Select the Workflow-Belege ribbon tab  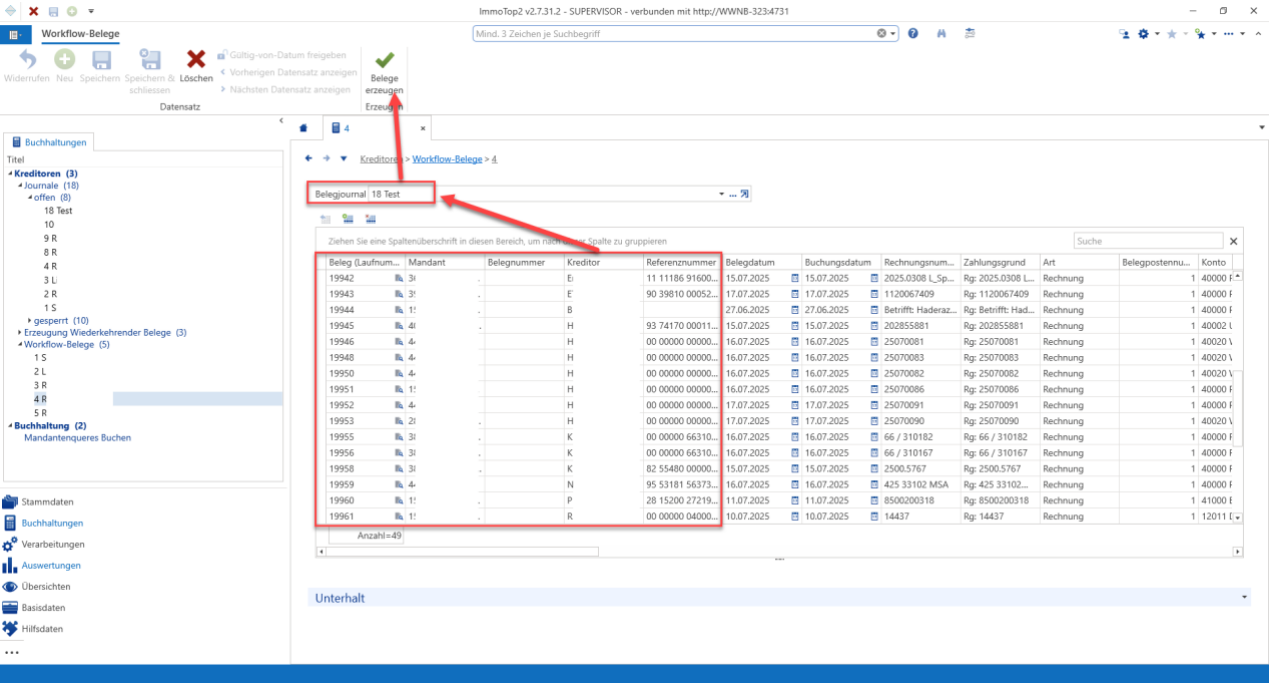80,34
